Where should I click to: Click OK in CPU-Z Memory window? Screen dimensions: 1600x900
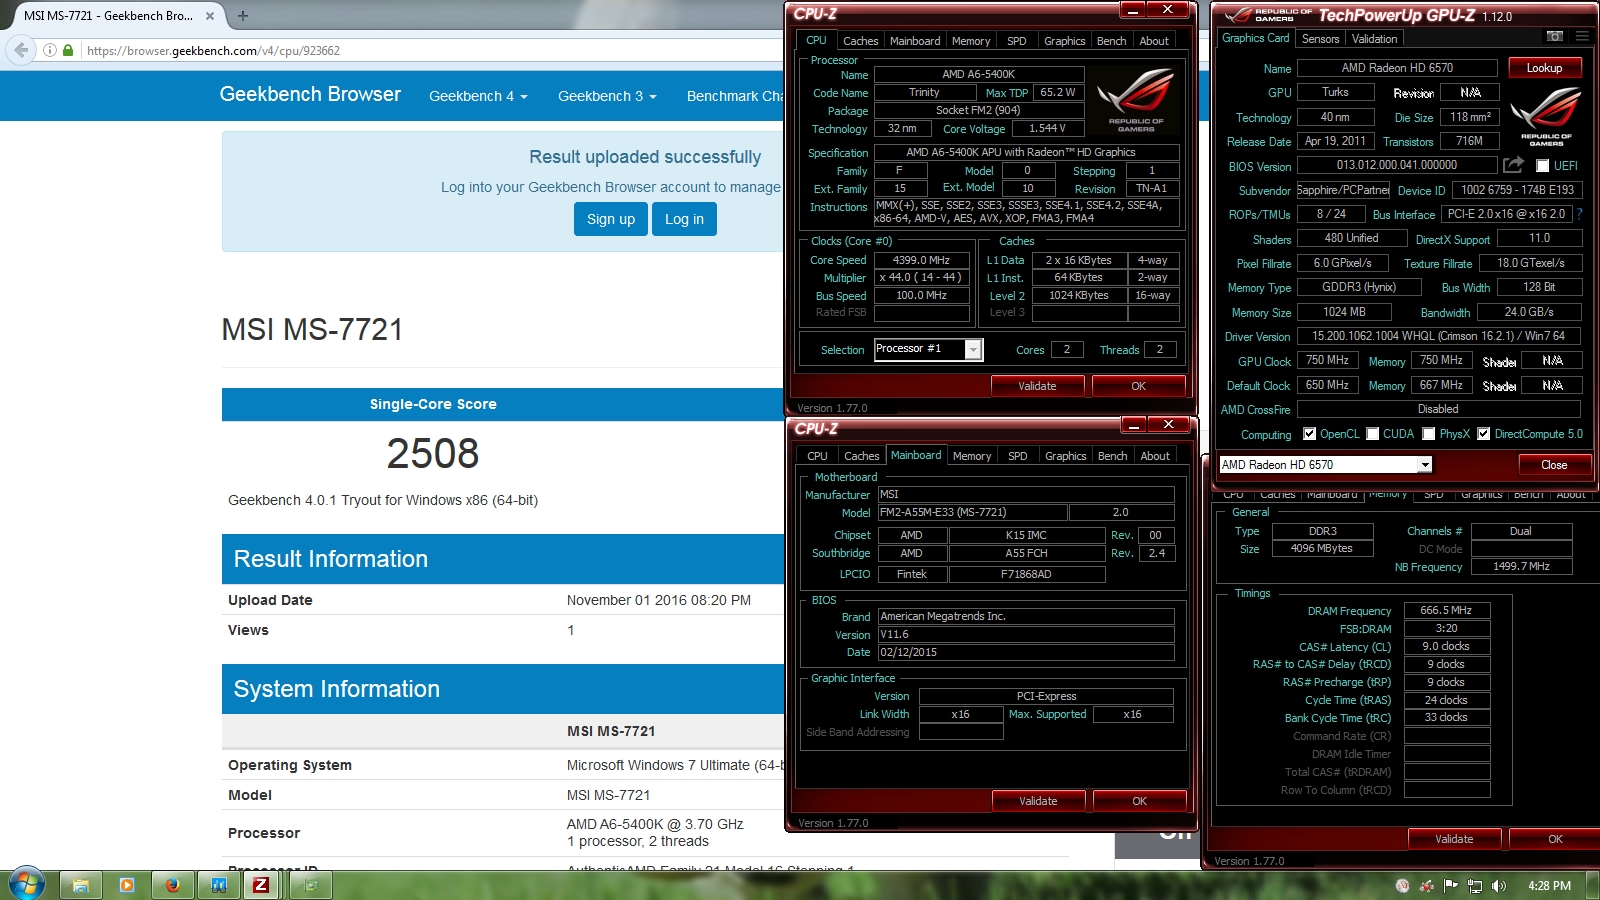click(1554, 839)
